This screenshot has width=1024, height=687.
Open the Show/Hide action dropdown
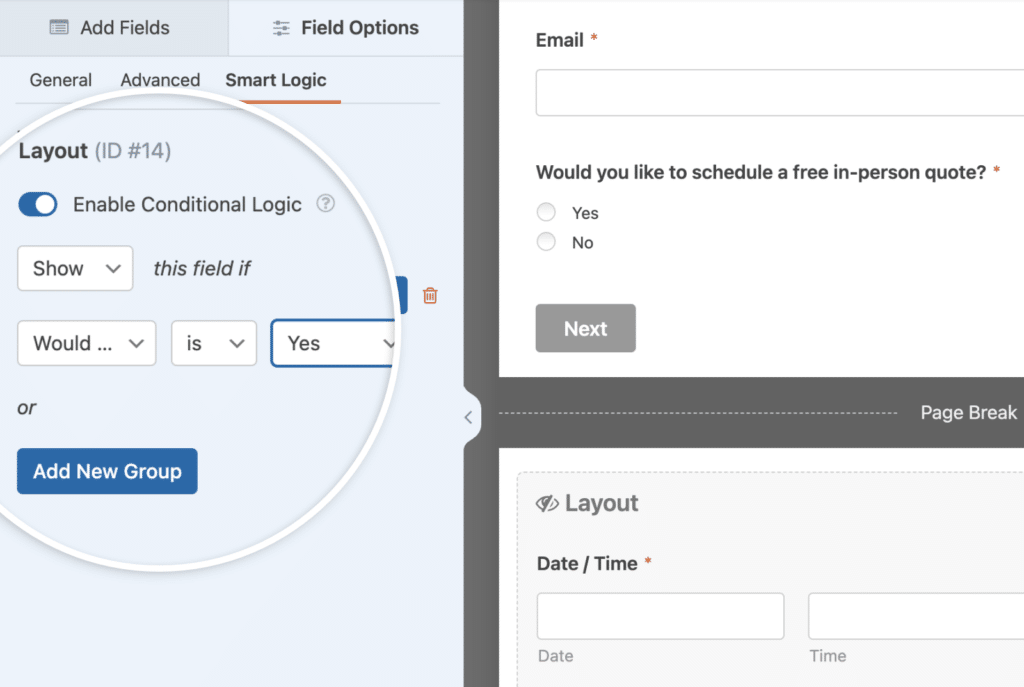coord(74,268)
